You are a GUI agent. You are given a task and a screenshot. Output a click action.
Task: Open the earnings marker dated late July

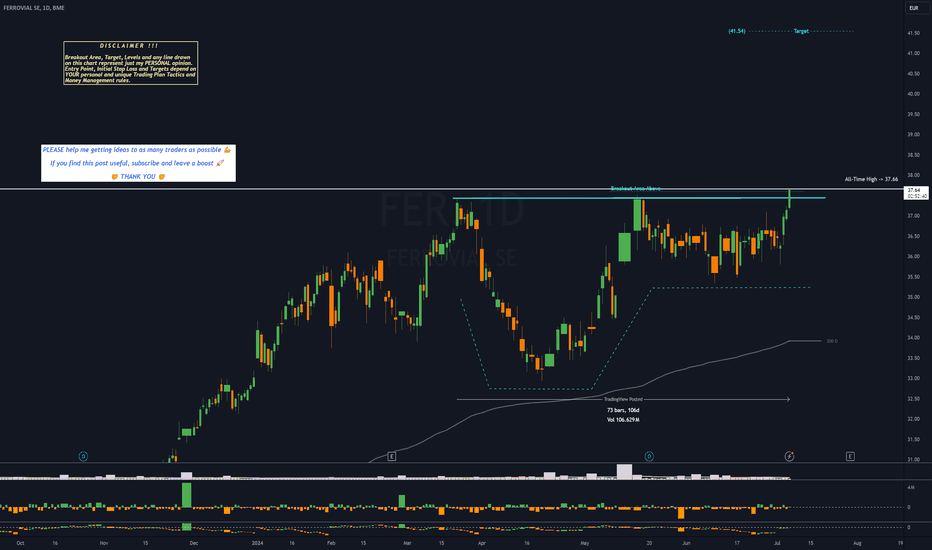[x=850, y=456]
